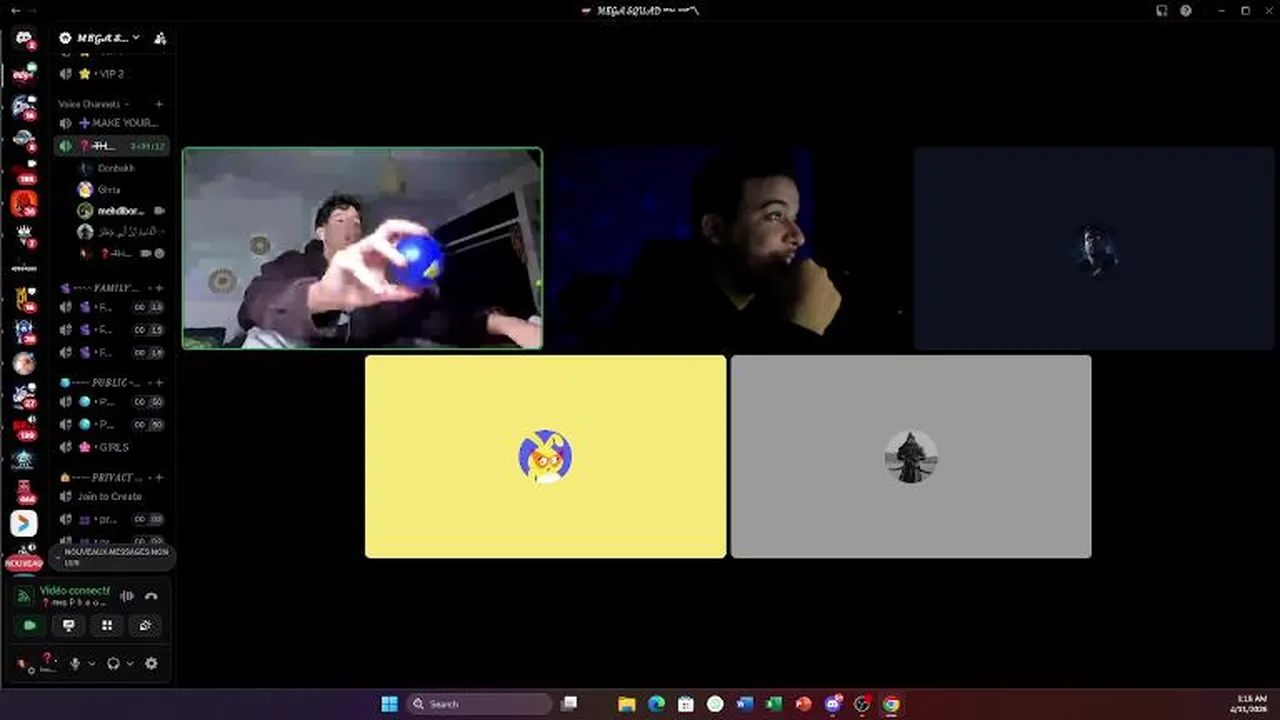Image resolution: width=1280 pixels, height=720 pixels.
Task: Open Discord icon on taskbar
Action: pos(833,704)
